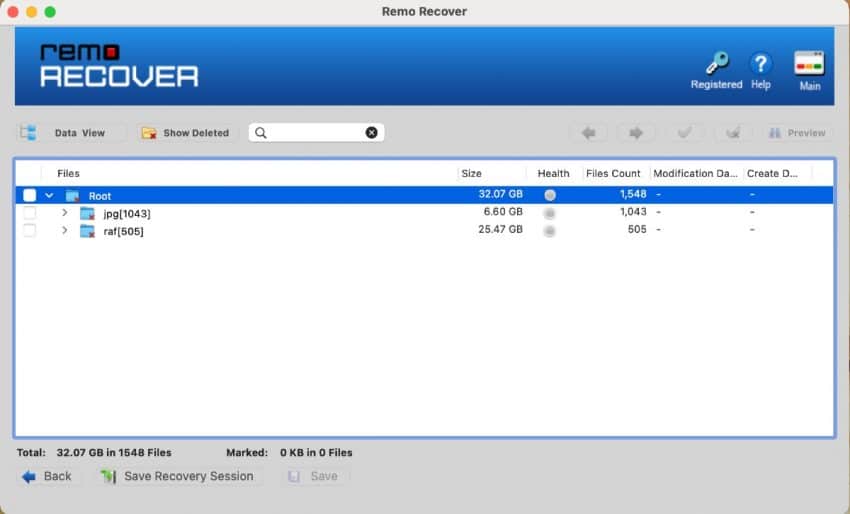Click the Files Count column header
Screen dimensions: 850x514
[613, 174]
